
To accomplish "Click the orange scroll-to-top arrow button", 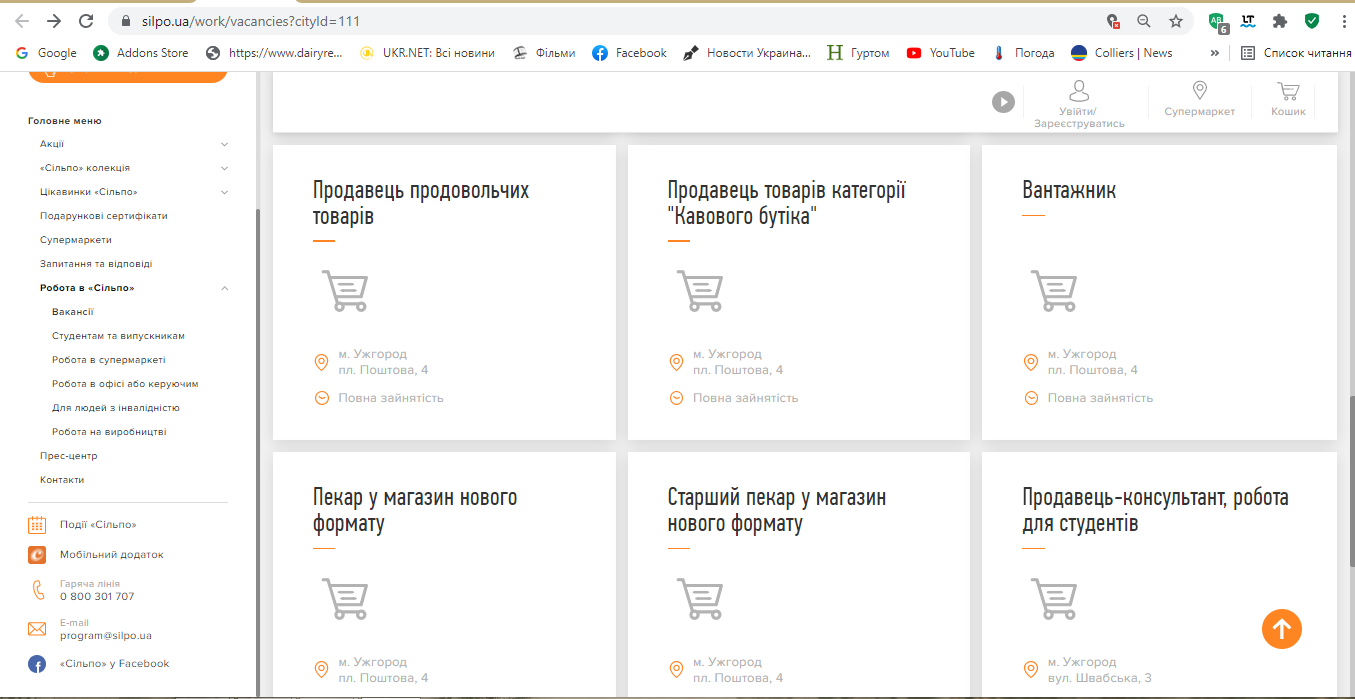I will coord(1281,629).
